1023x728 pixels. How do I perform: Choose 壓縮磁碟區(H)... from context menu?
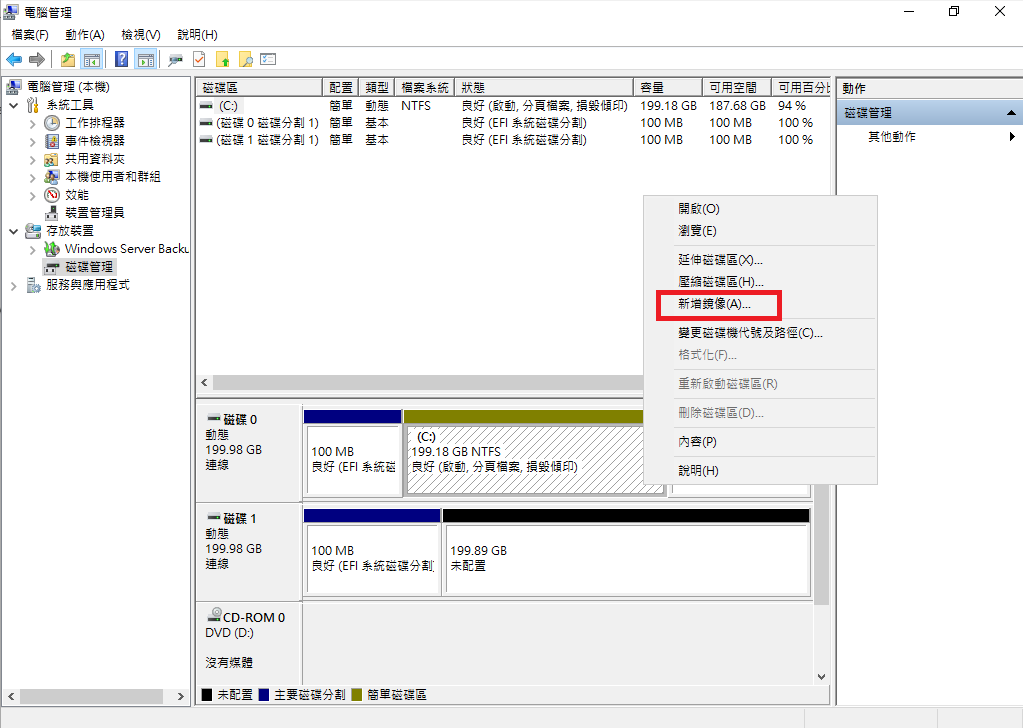pos(760,282)
